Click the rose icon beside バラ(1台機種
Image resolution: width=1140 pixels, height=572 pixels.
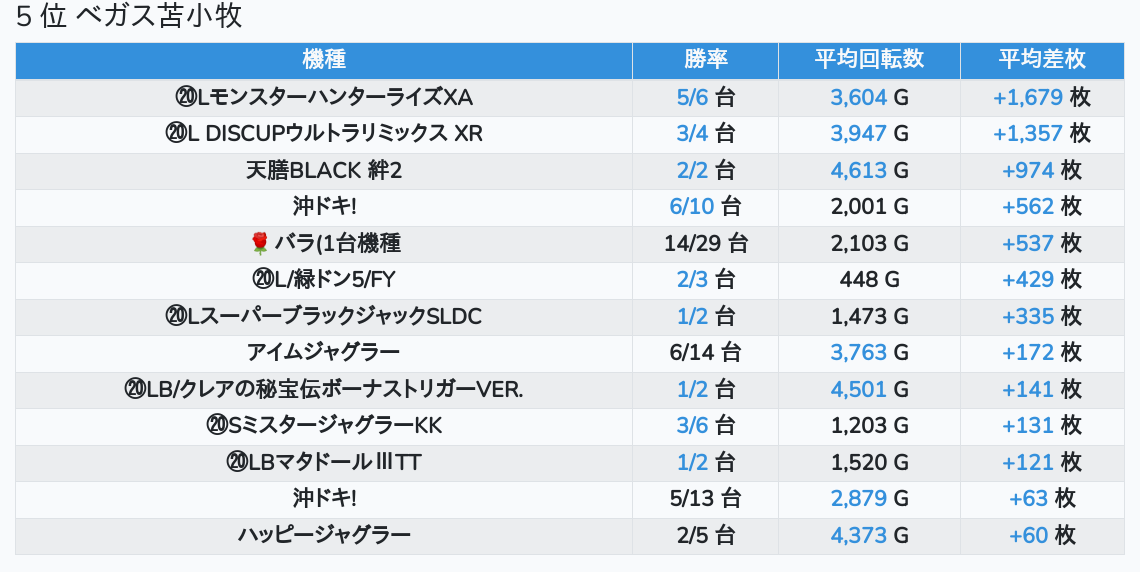pos(260,243)
